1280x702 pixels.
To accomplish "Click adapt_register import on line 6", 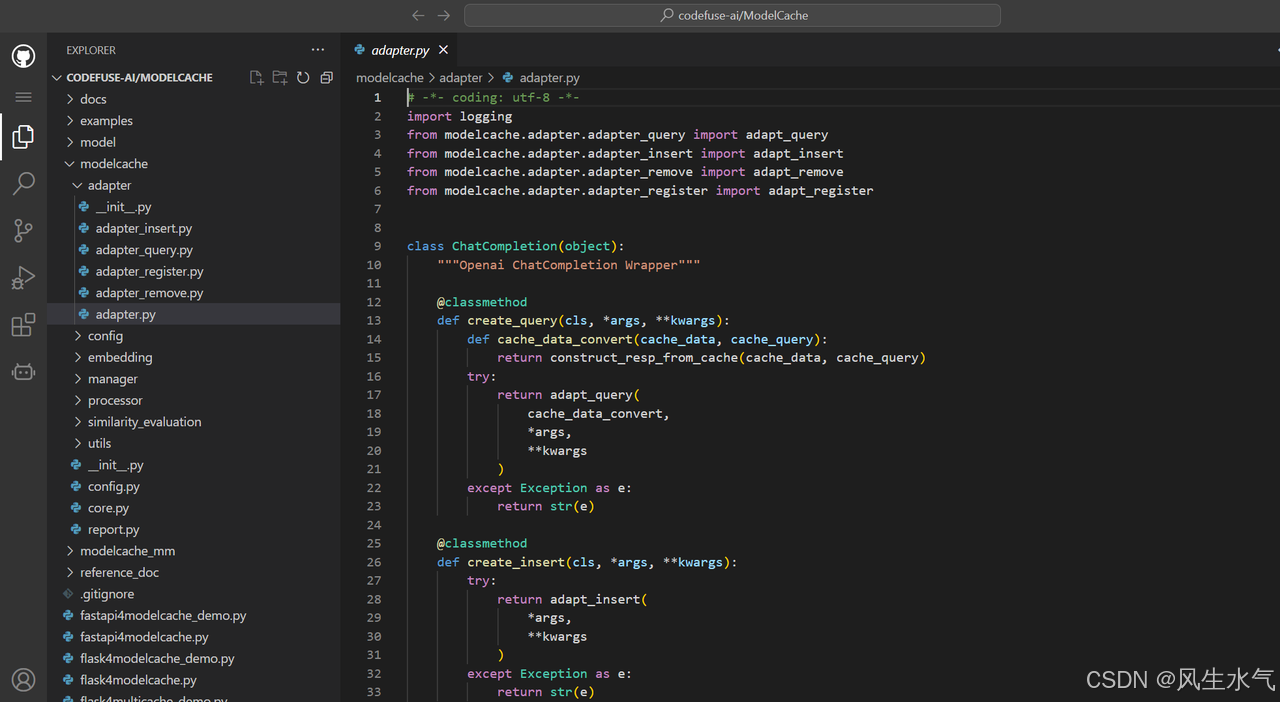I will click(x=821, y=190).
